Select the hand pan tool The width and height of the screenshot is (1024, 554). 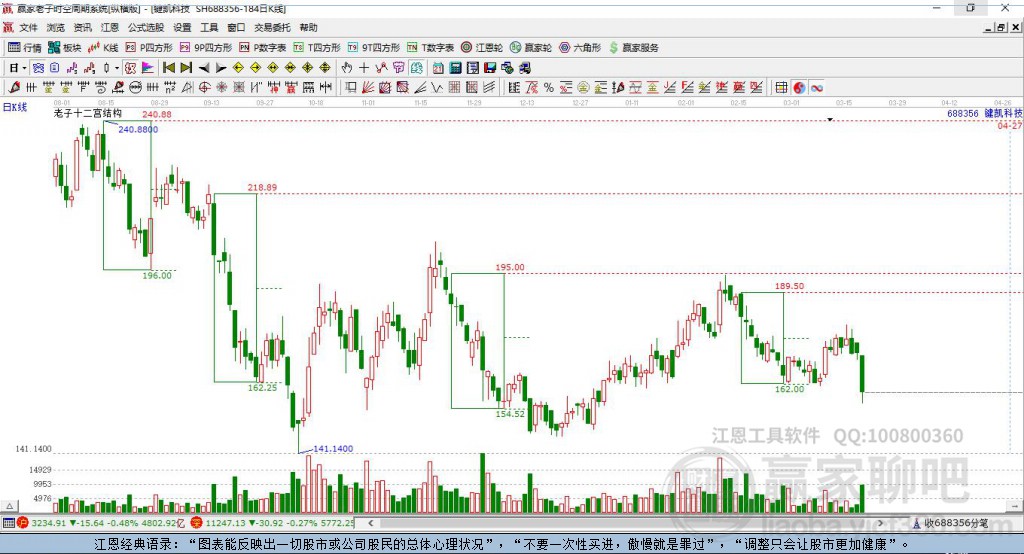(x=347, y=68)
